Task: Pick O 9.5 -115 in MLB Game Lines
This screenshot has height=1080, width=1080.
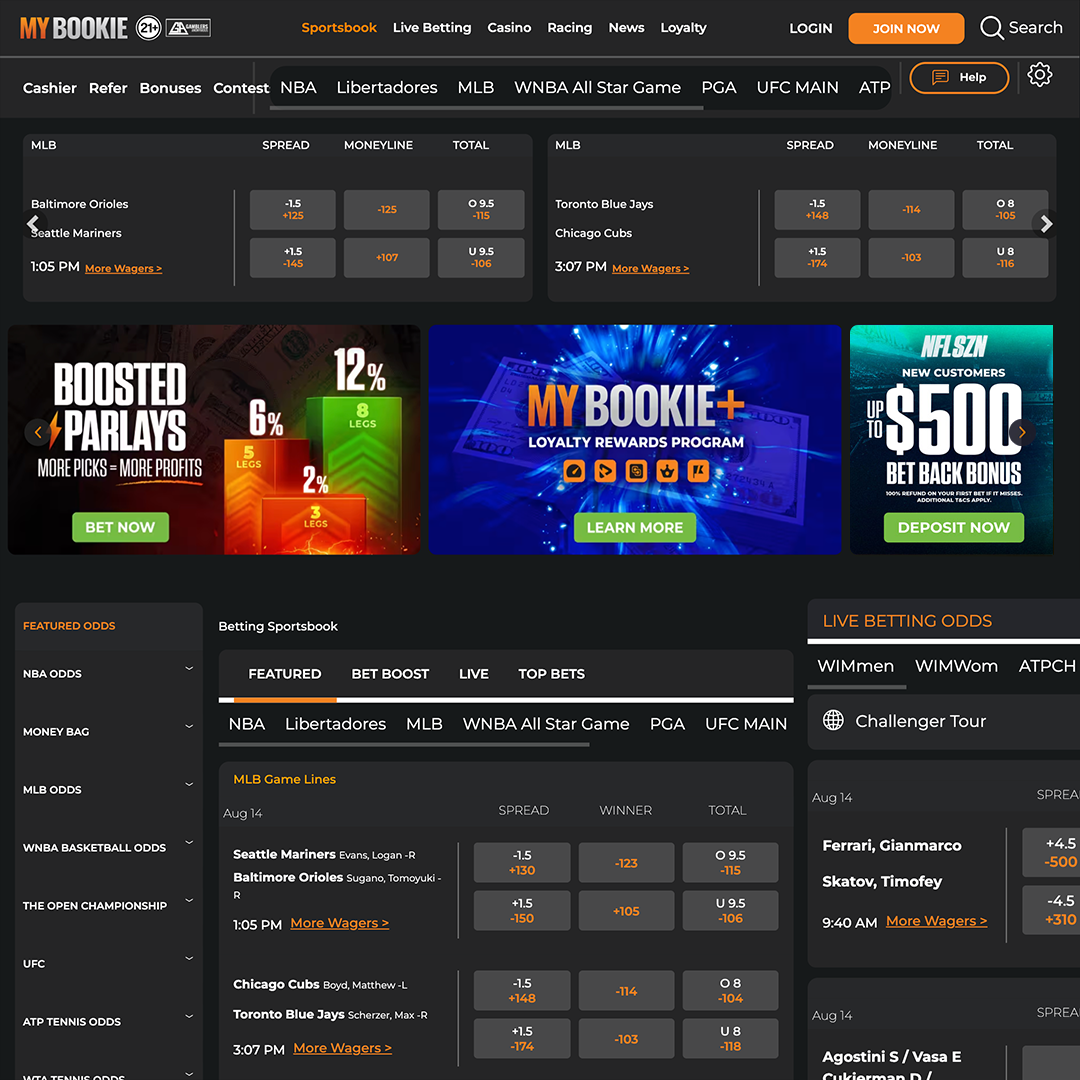Action: (x=730, y=862)
